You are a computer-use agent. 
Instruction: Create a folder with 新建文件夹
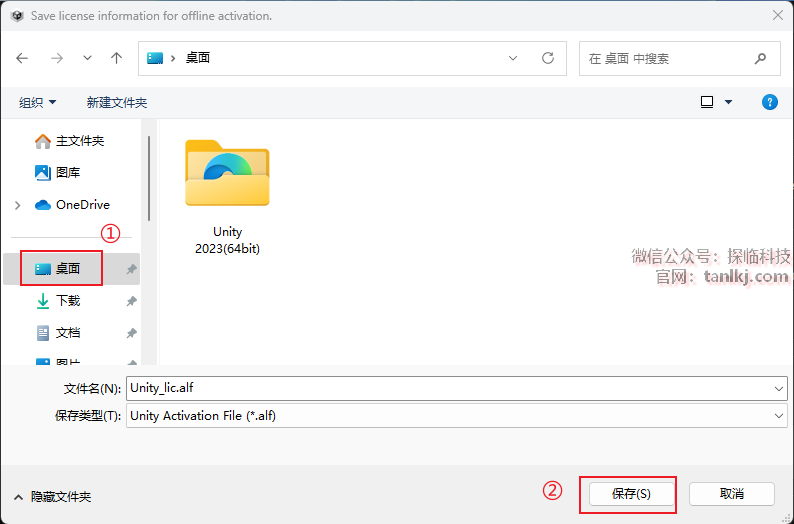click(116, 103)
